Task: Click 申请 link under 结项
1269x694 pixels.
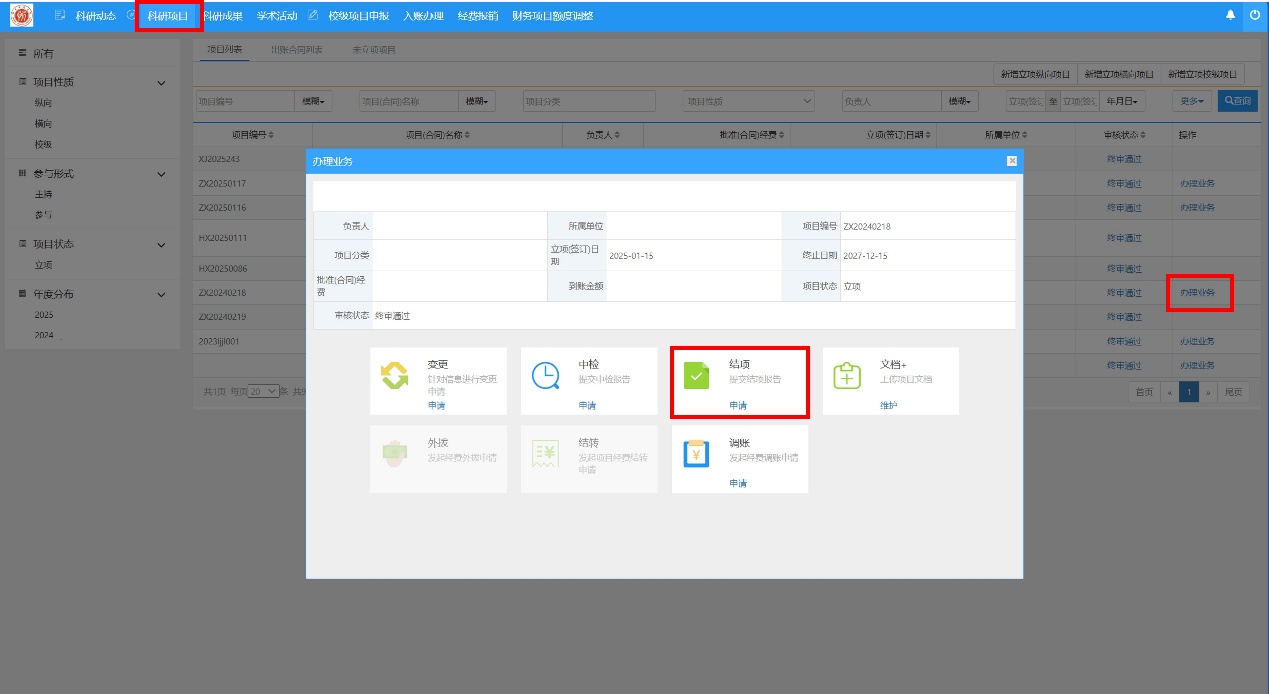Action: tap(738, 405)
